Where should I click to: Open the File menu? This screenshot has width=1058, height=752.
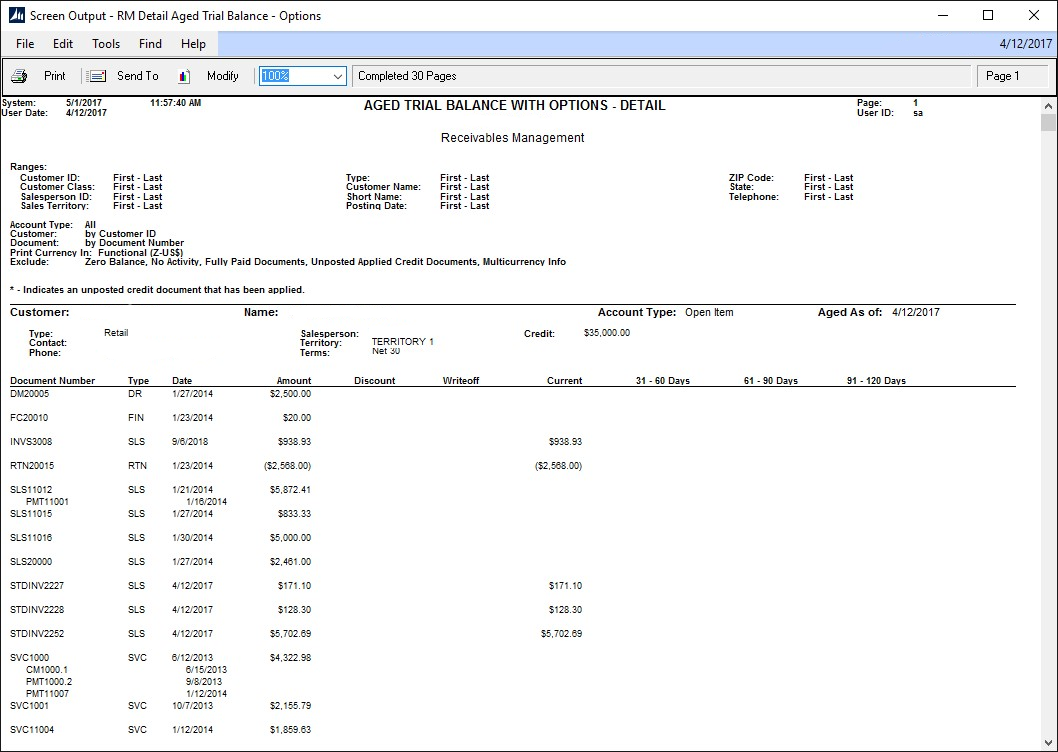[24, 43]
